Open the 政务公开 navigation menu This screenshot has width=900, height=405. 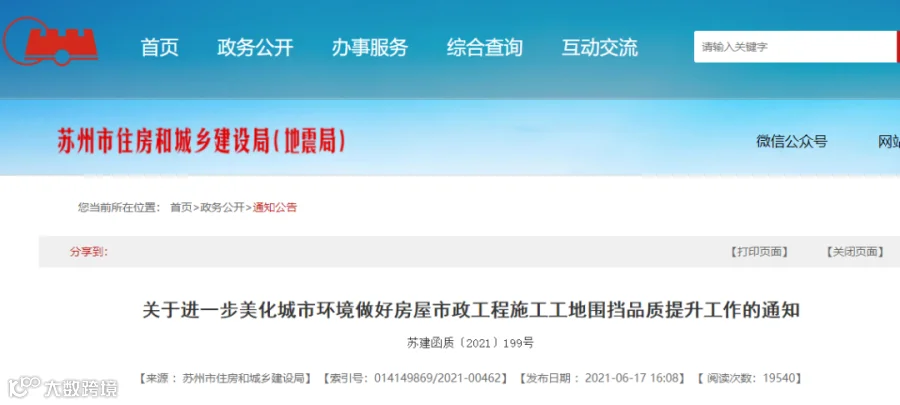[255, 48]
